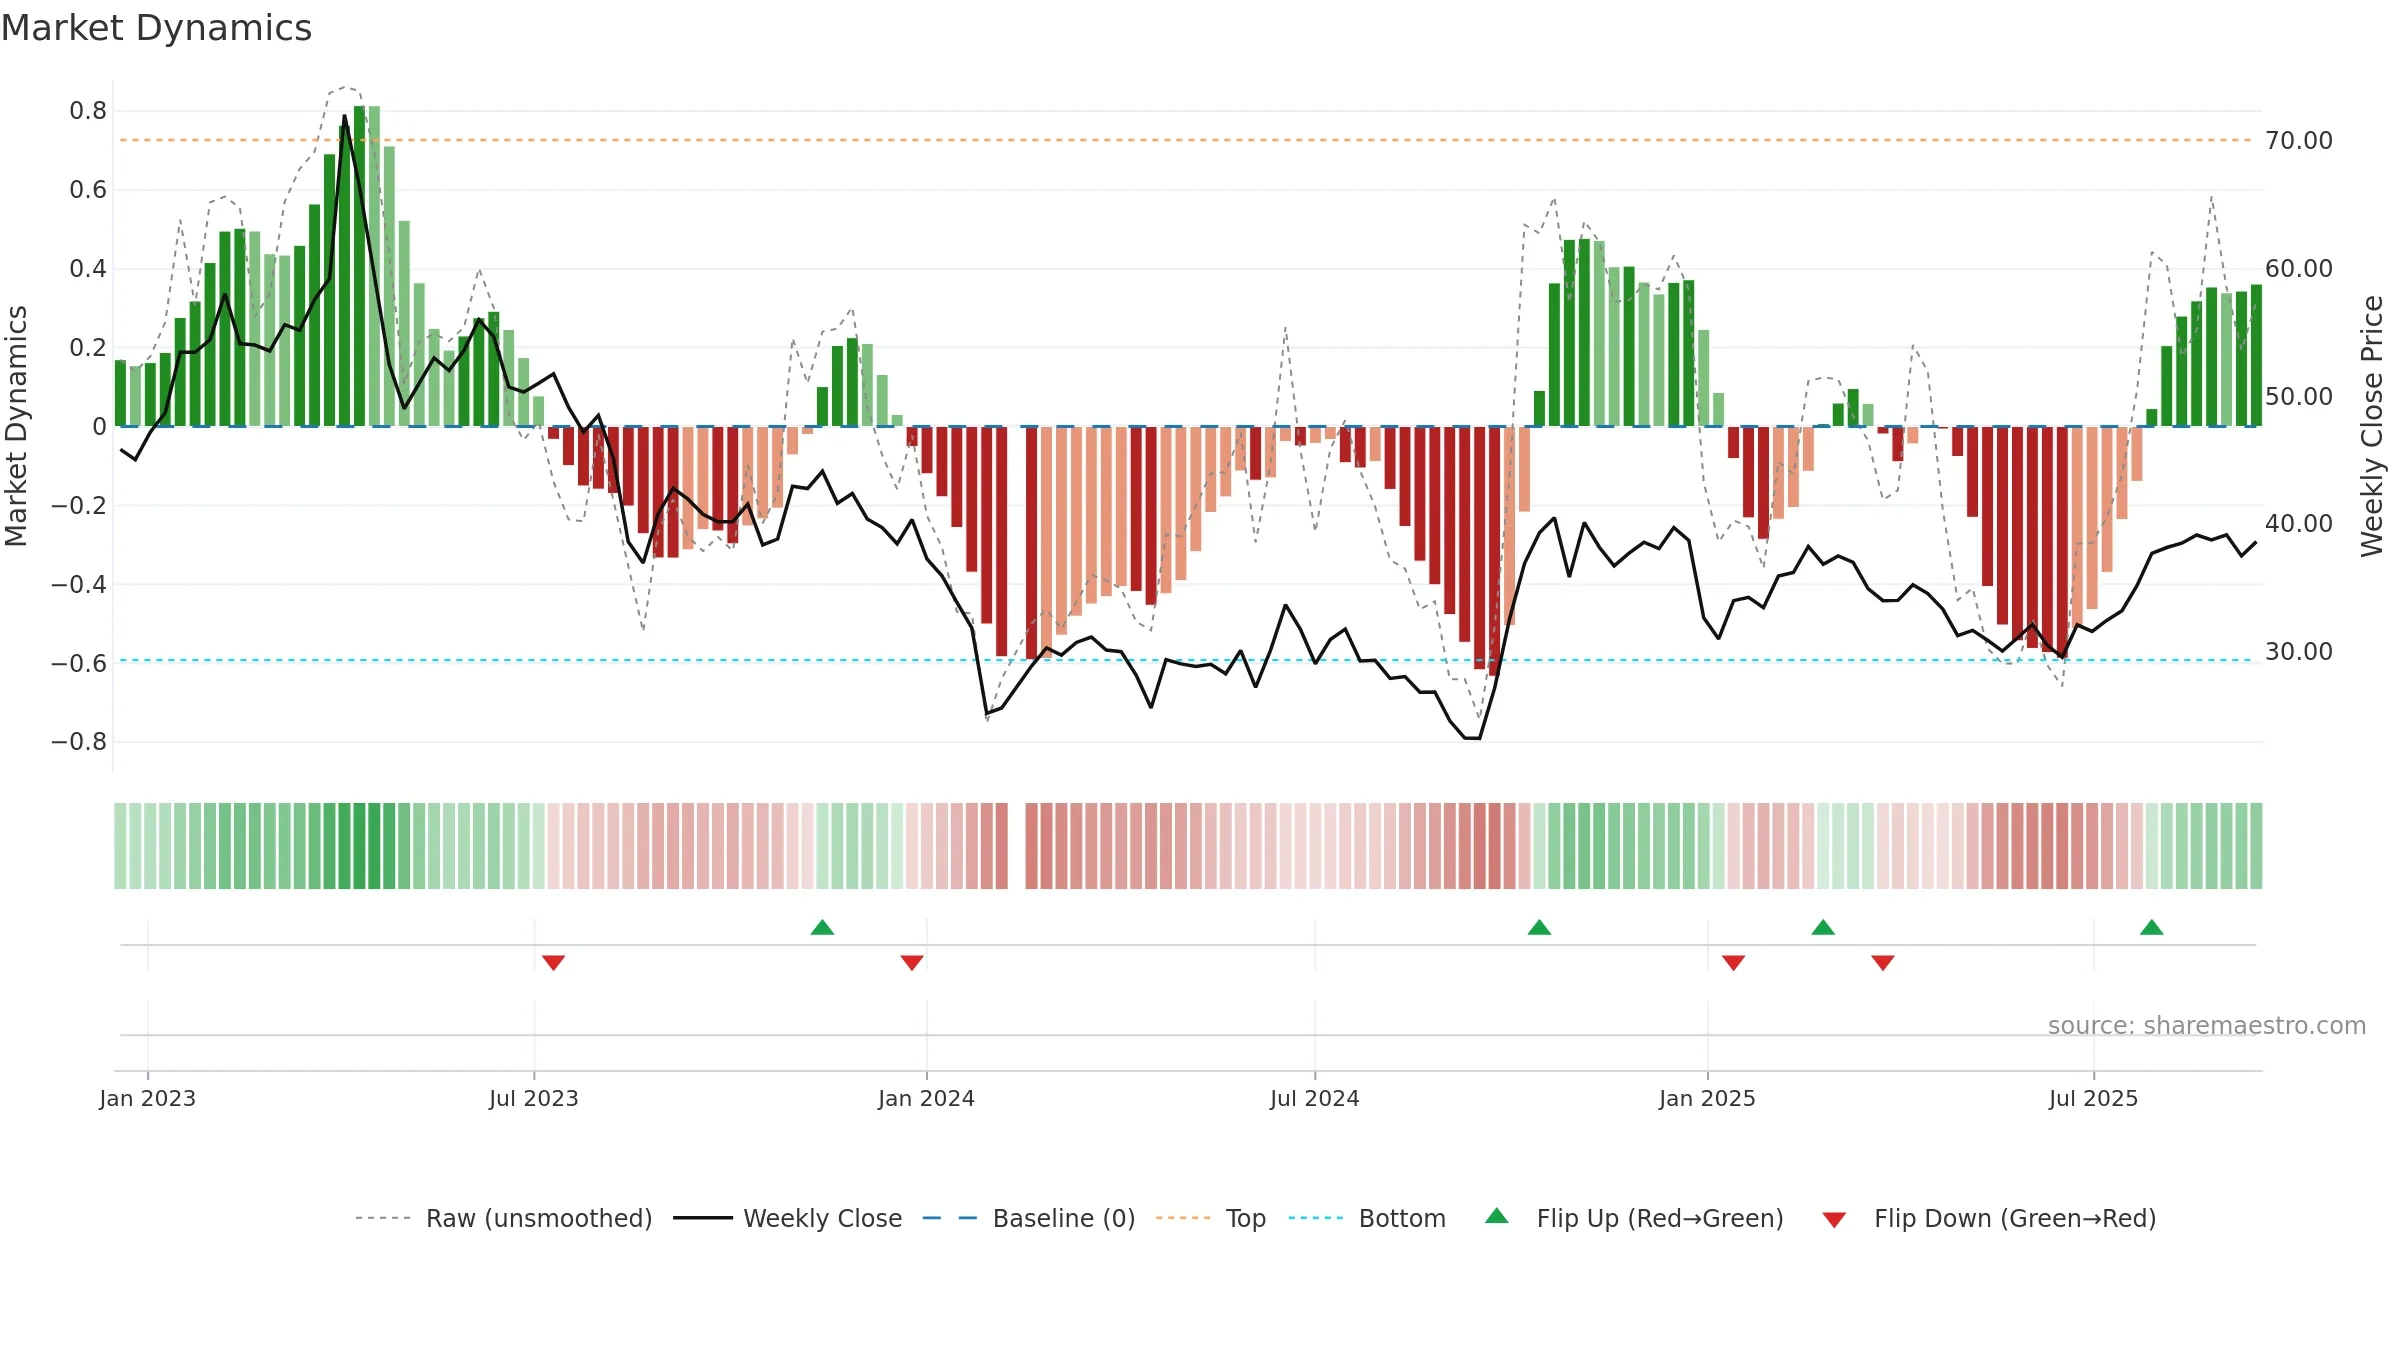Click the black Weekly Close line swatch in legend
This screenshot has width=2400, height=1350.
[703, 1218]
